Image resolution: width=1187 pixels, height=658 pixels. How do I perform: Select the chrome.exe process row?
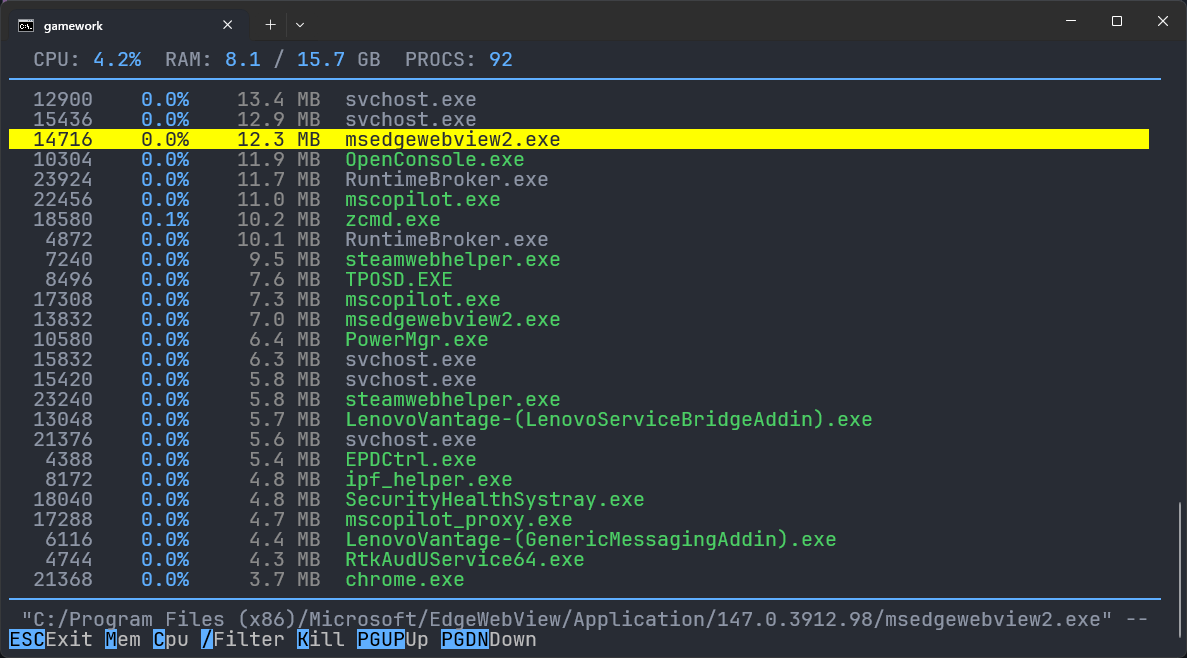coord(578,579)
